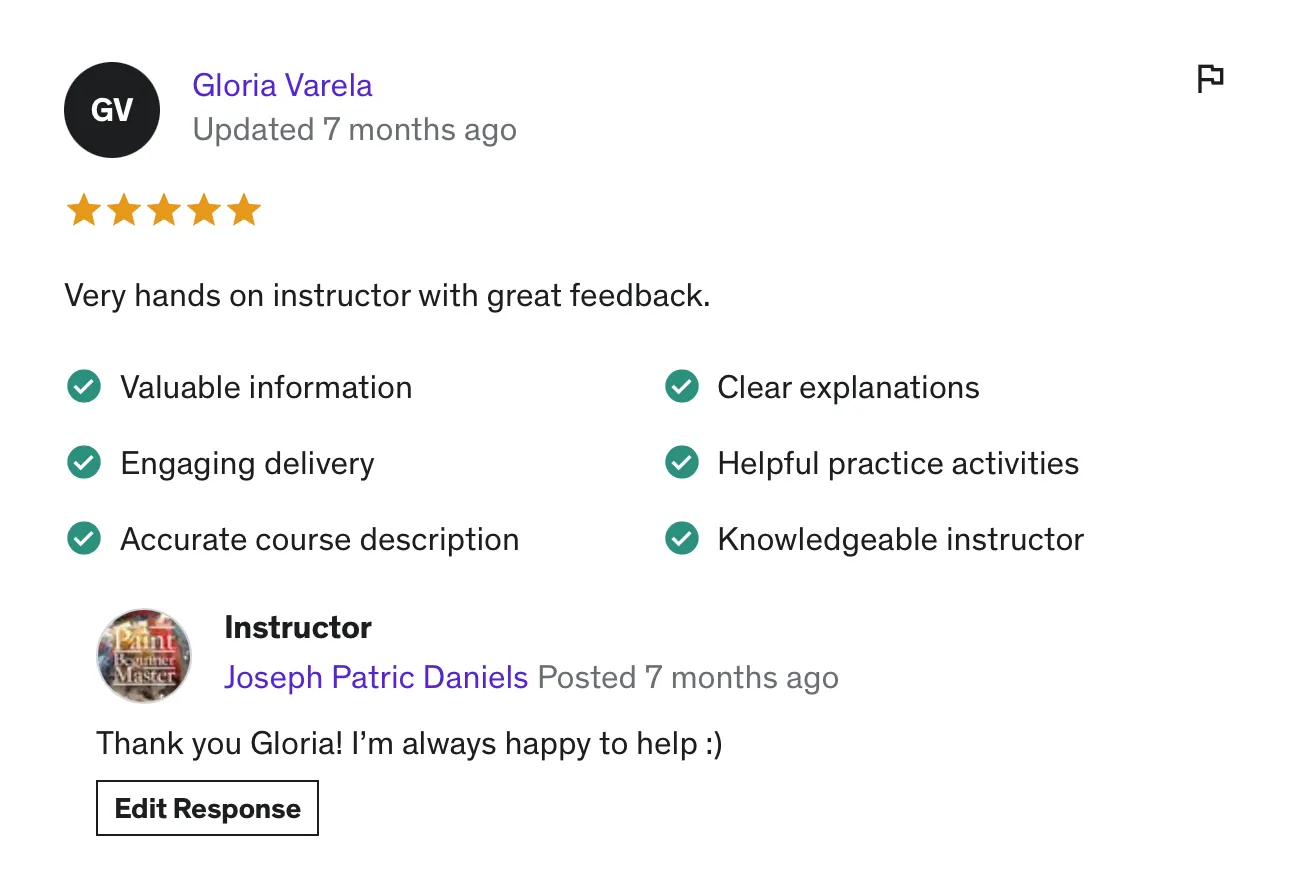1290x896 pixels.
Task: Click the third gold rating star
Action: pyautogui.click(x=163, y=211)
